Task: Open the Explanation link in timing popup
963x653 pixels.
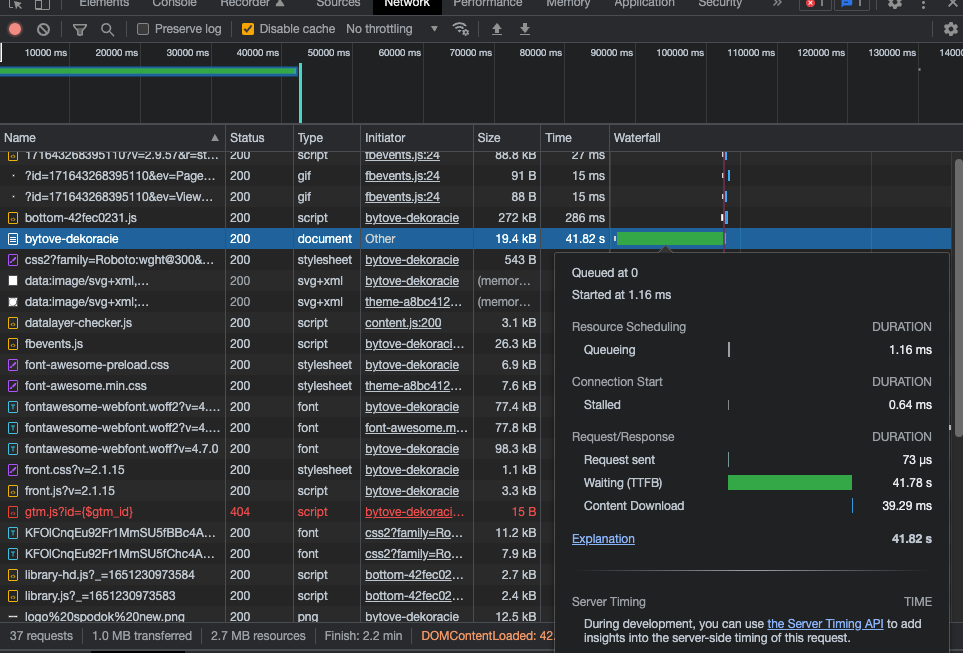Action: click(x=603, y=539)
